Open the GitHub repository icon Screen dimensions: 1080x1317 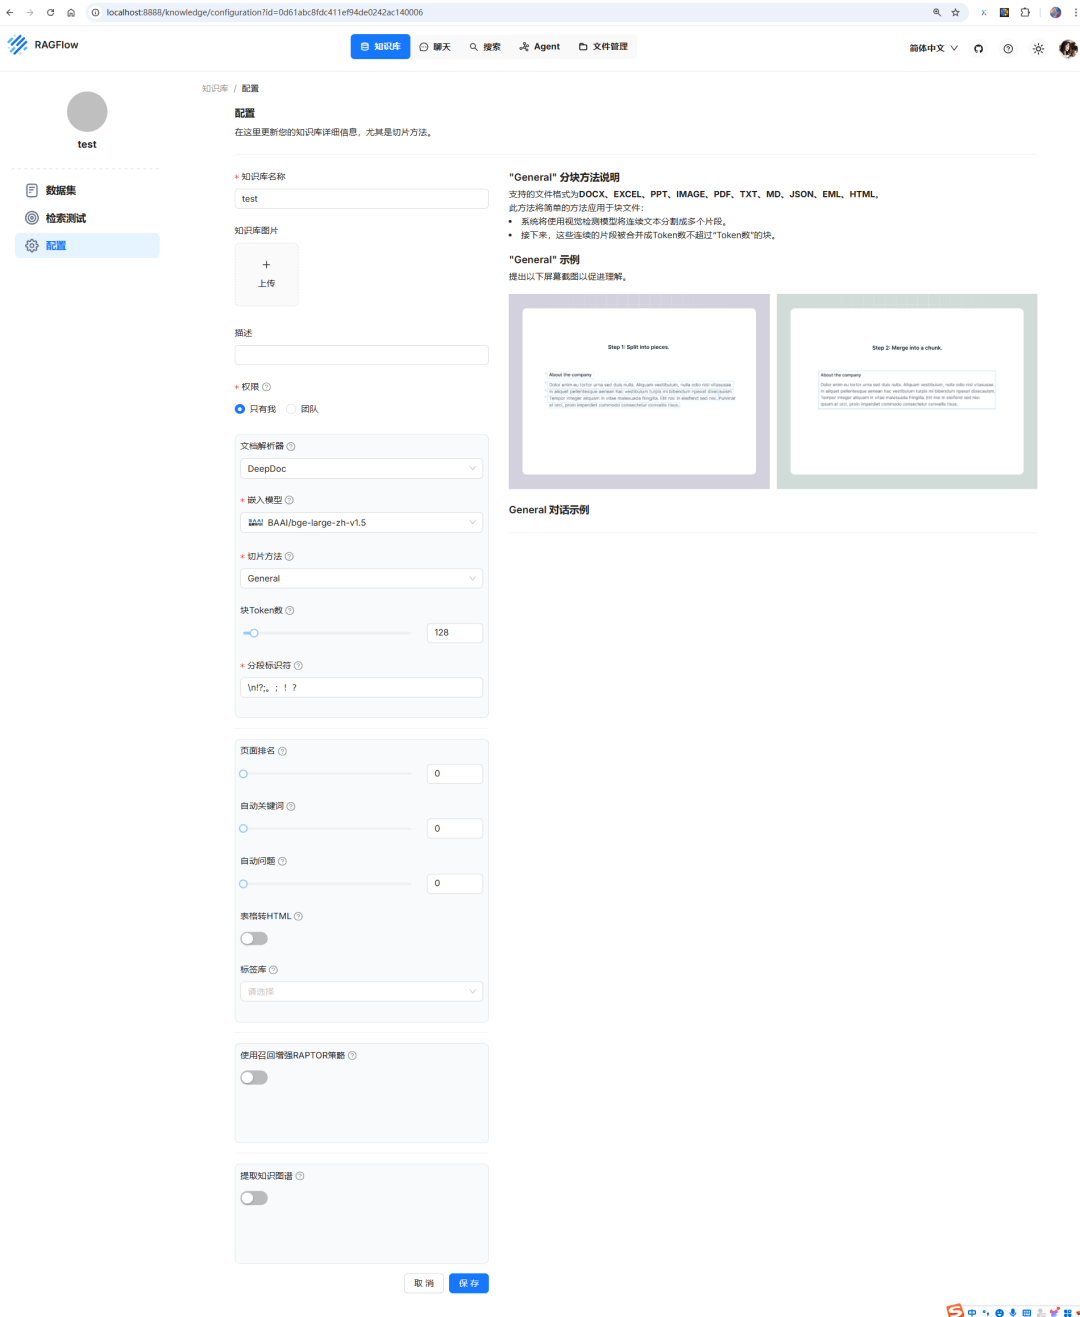[x=978, y=49]
